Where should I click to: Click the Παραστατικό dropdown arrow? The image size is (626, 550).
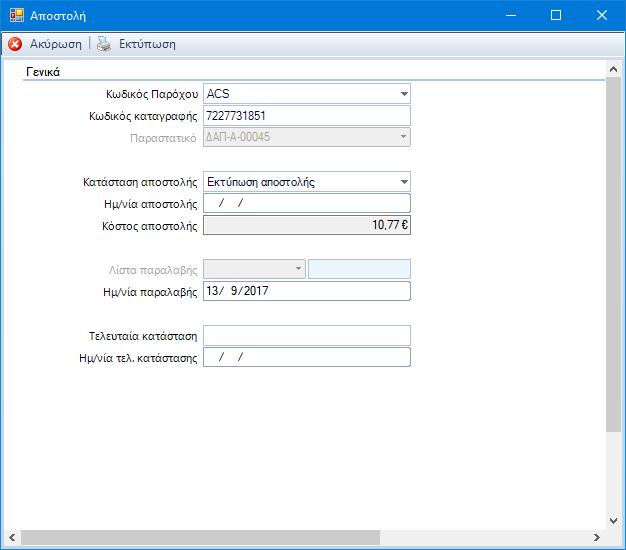404,137
